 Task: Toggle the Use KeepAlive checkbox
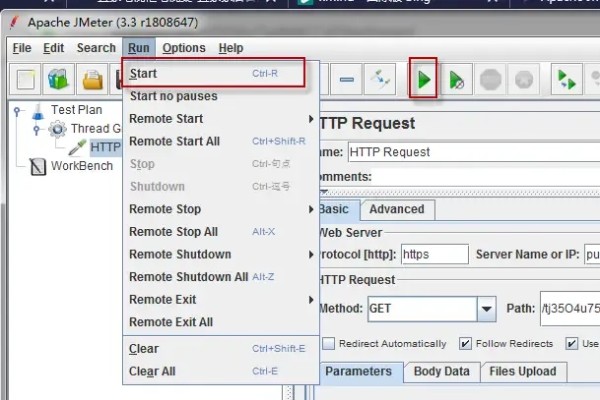pos(571,343)
